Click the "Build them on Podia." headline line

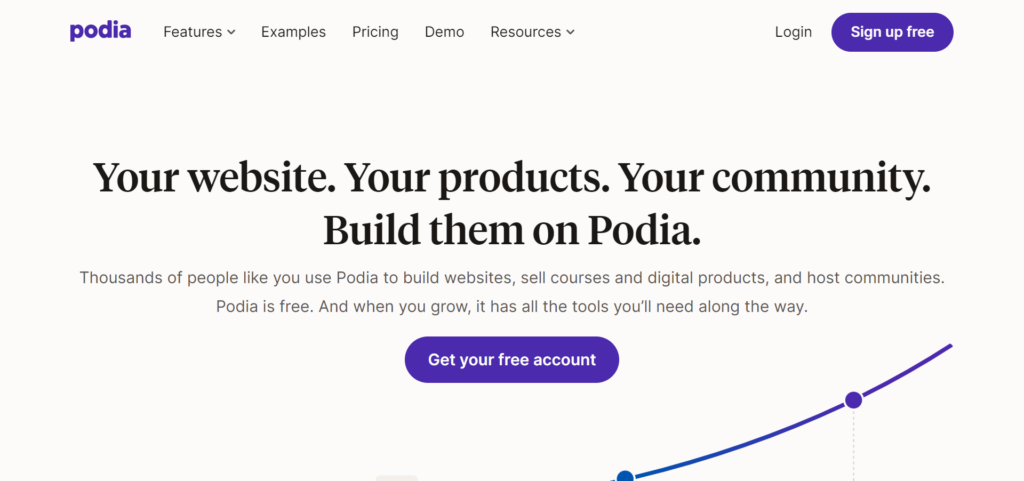coord(511,230)
